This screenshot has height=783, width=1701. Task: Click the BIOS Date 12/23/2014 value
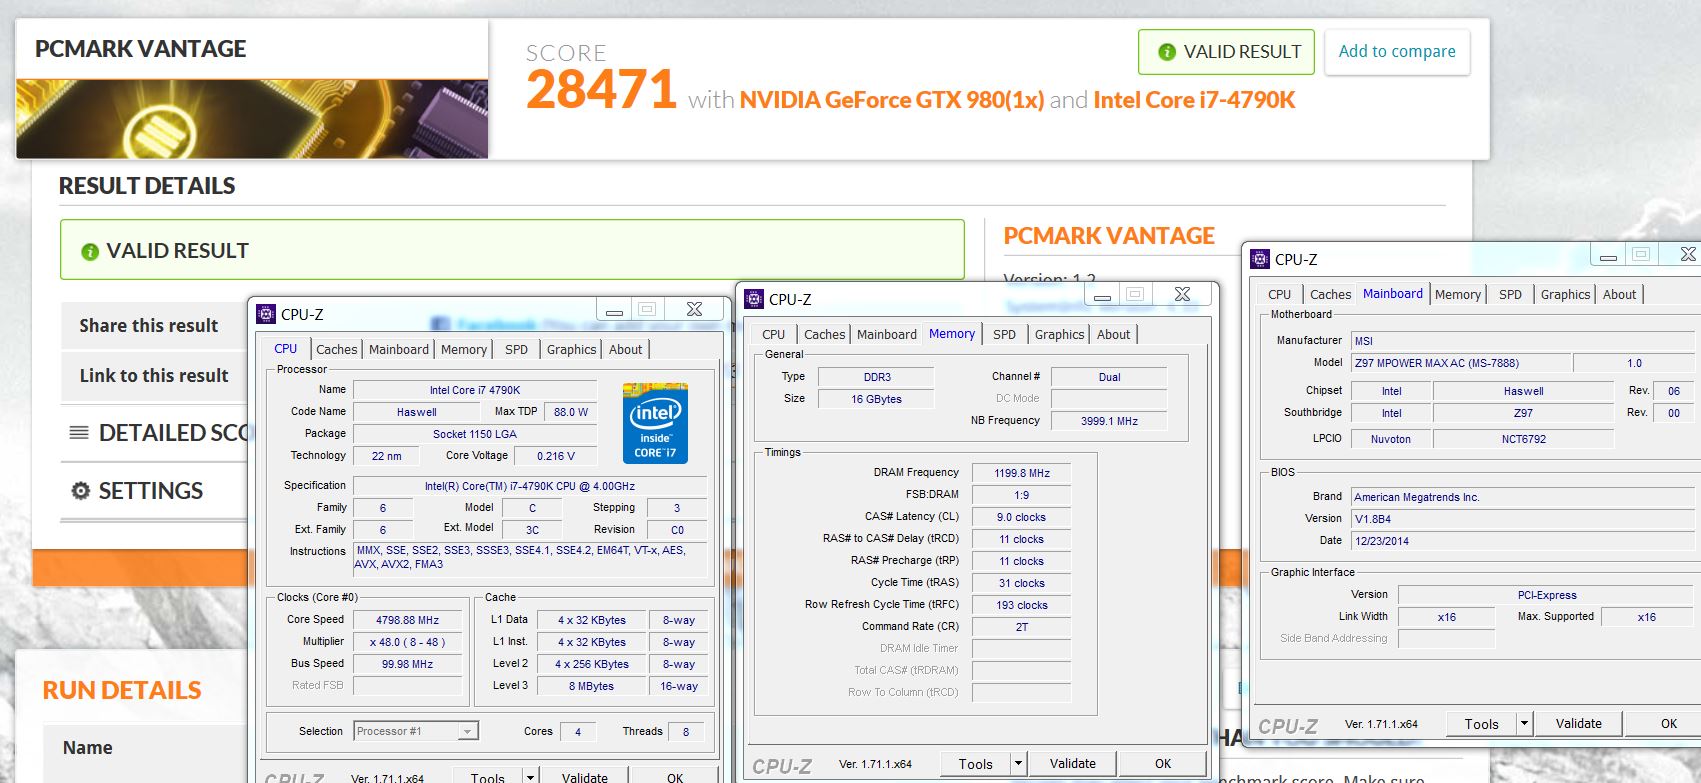coord(1521,541)
